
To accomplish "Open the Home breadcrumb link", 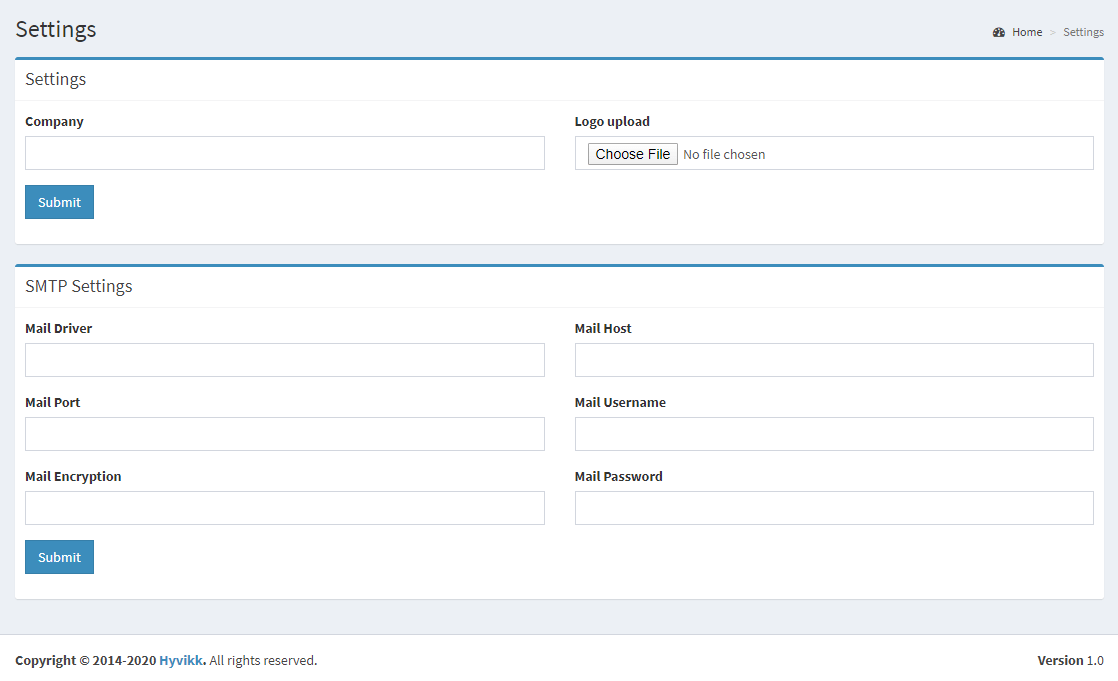I will pos(1027,32).
